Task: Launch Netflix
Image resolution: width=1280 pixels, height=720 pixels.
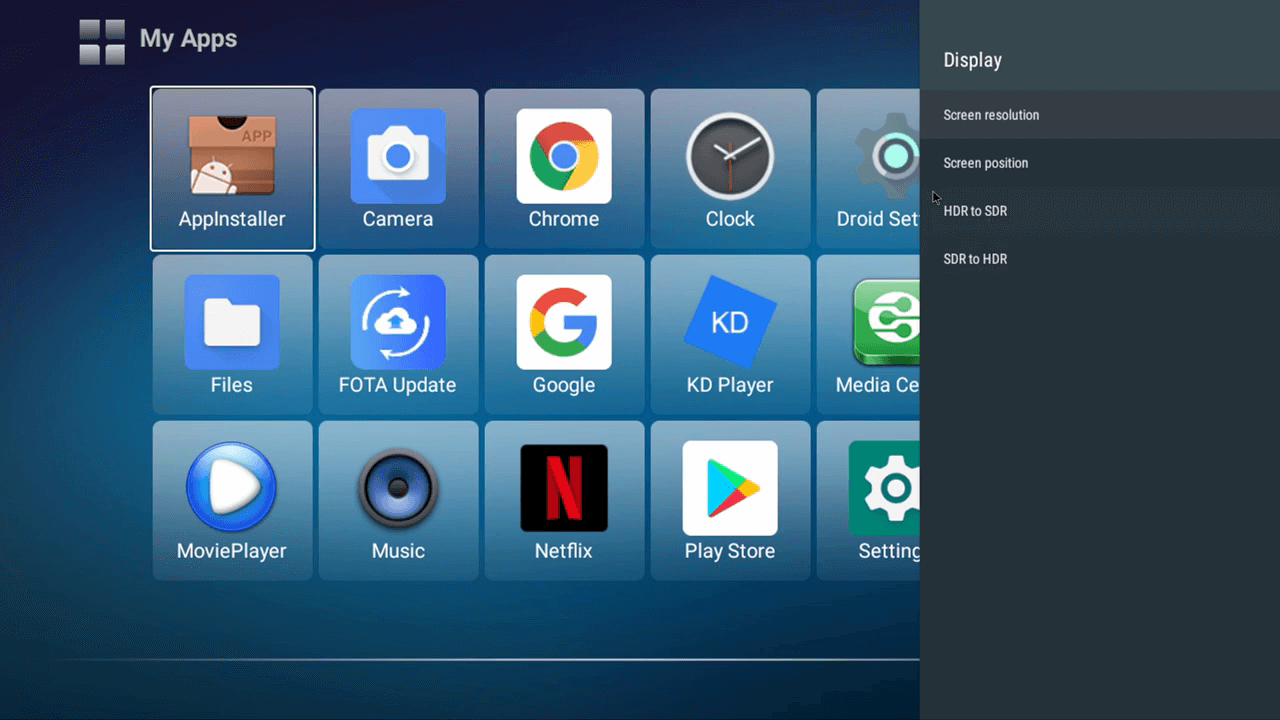Action: 564,500
